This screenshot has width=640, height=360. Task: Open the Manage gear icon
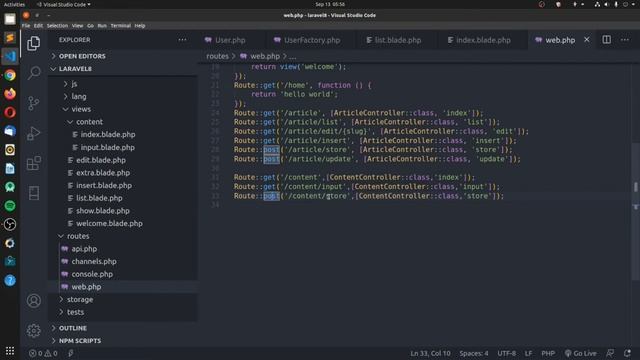click(x=33, y=331)
